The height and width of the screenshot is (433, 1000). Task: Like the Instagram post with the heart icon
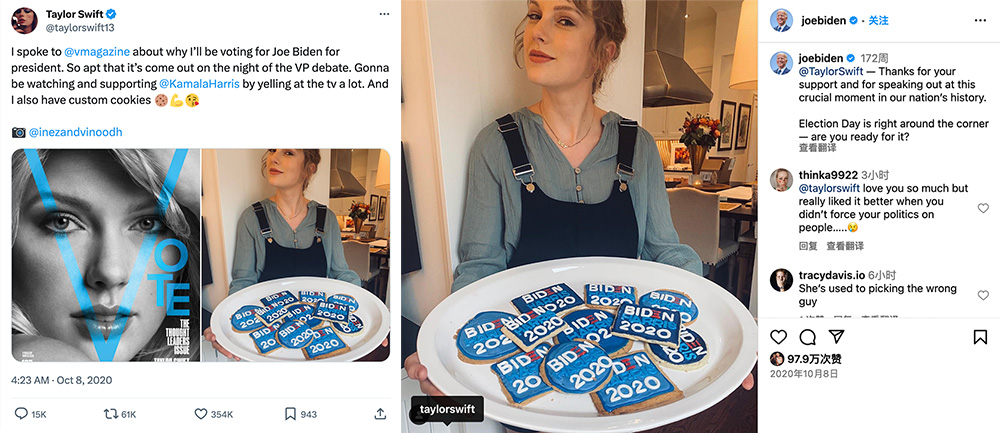click(780, 337)
